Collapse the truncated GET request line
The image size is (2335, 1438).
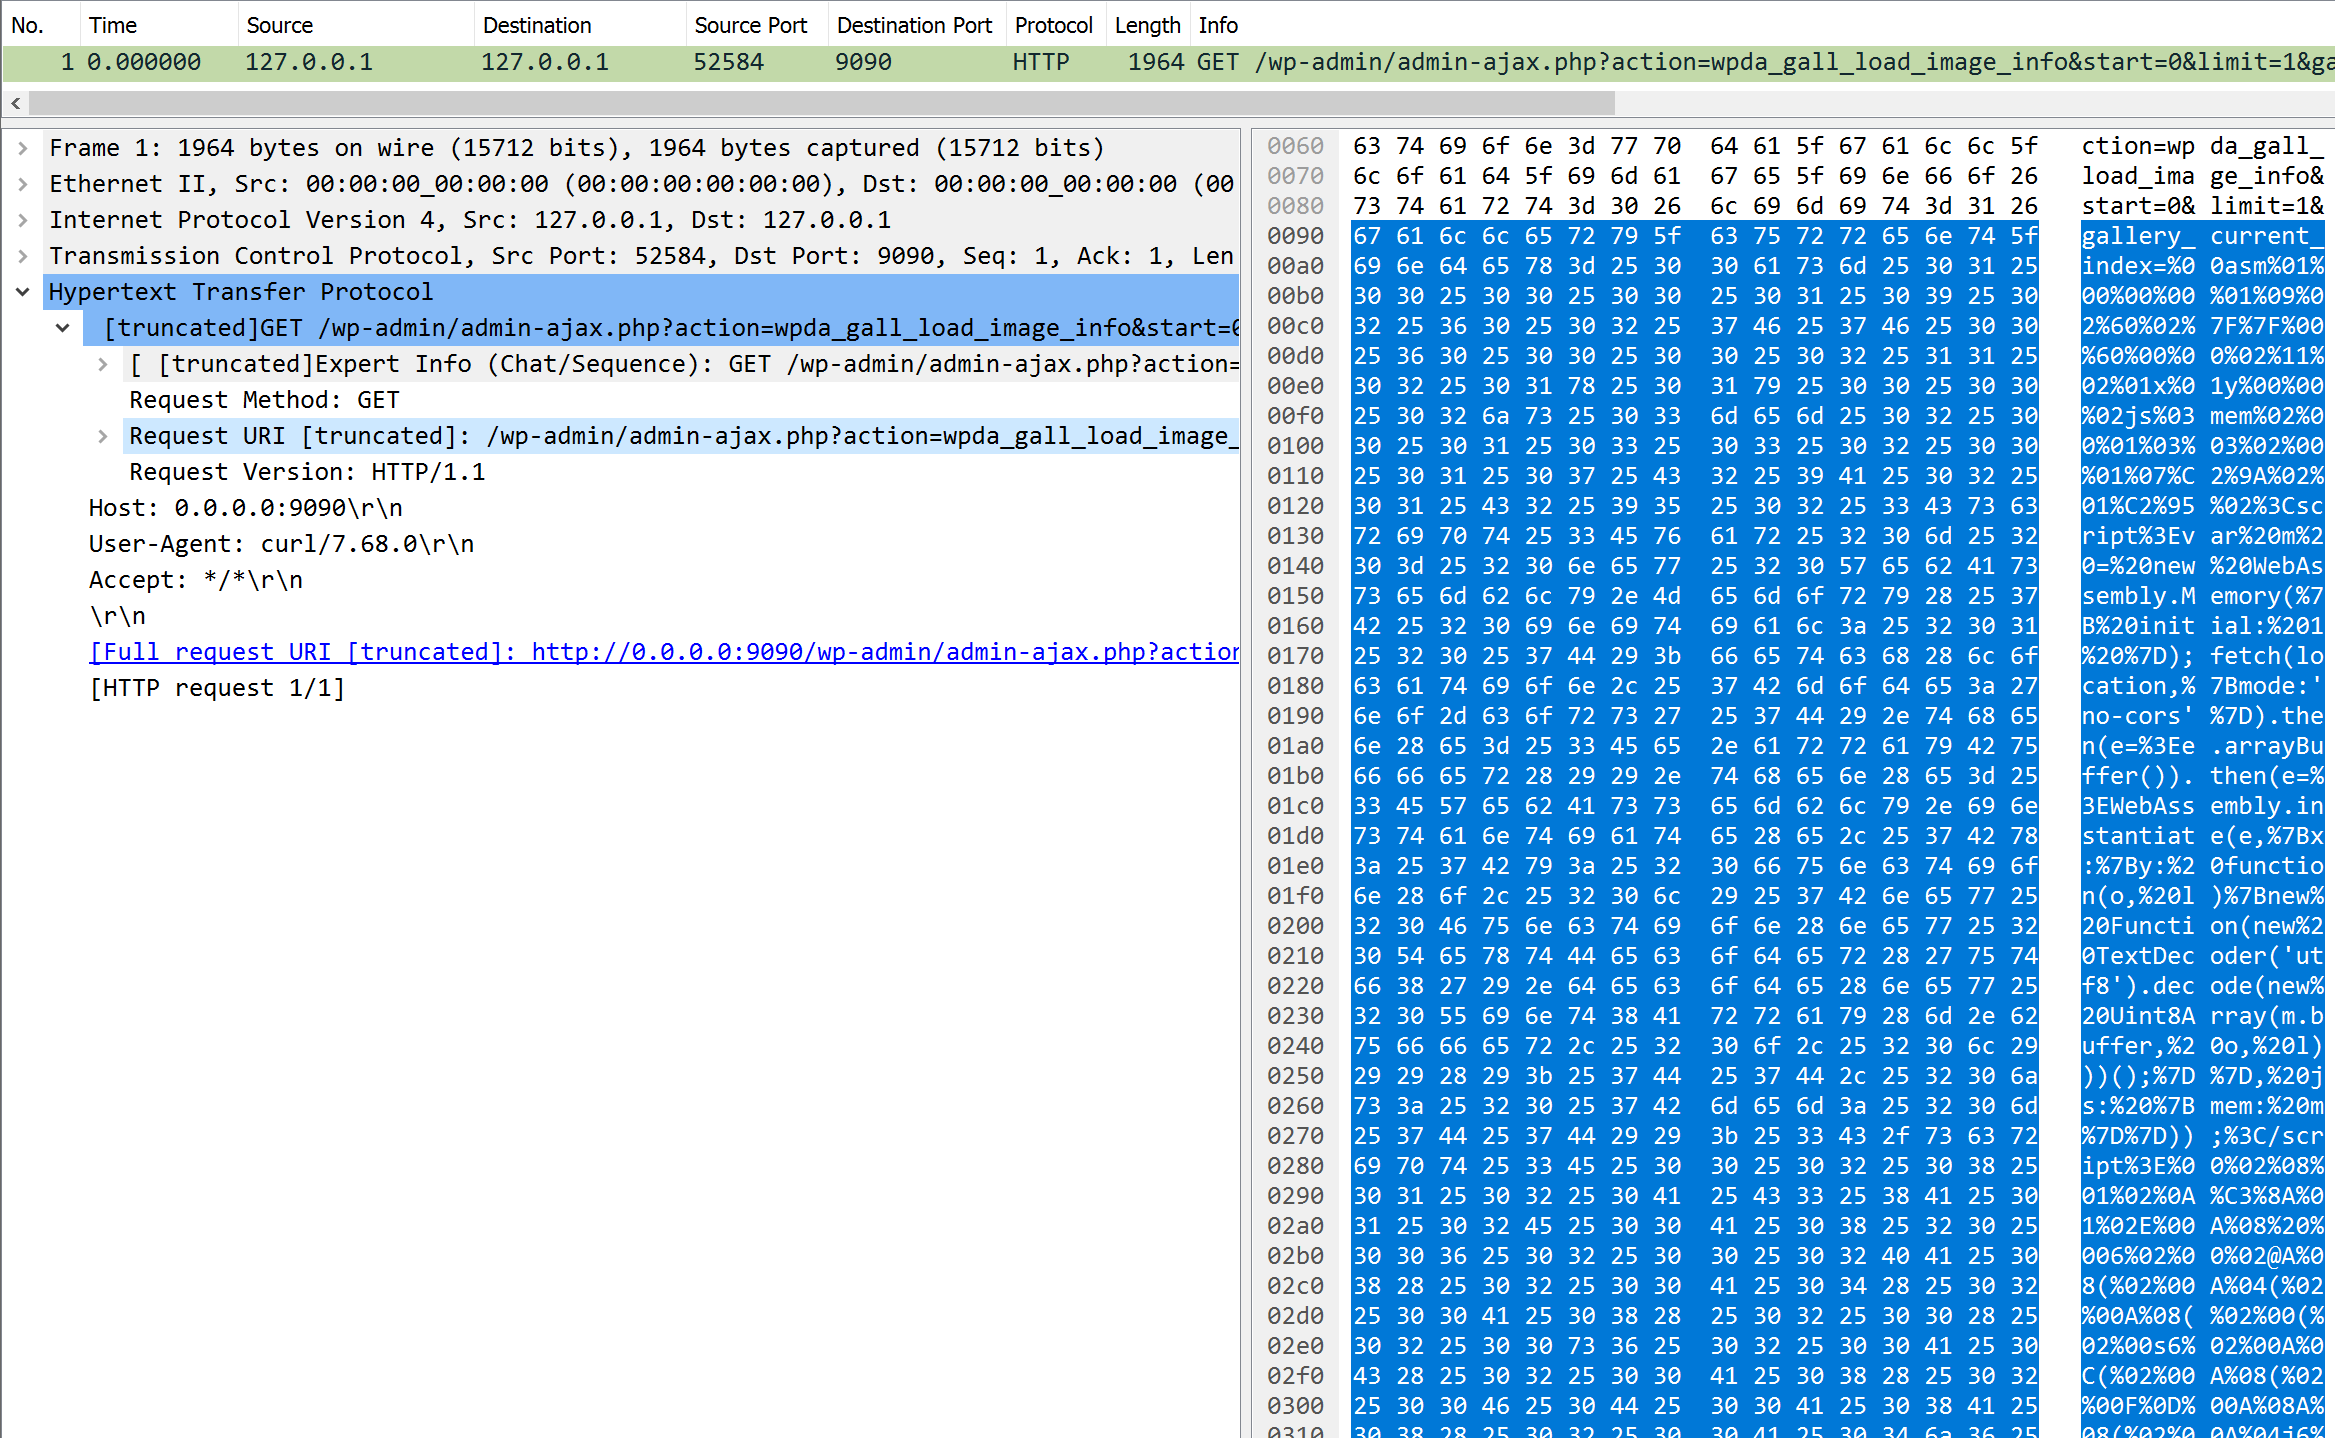point(63,328)
